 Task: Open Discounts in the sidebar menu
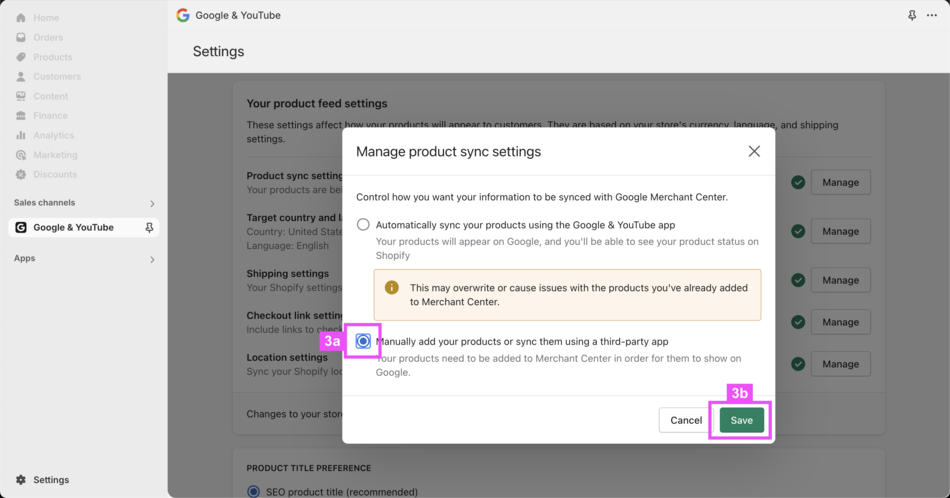(x=54, y=174)
